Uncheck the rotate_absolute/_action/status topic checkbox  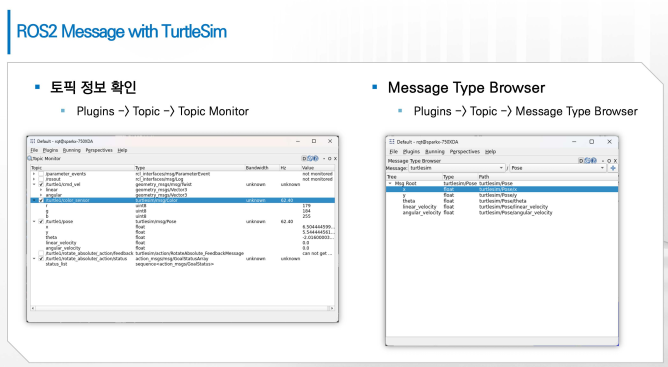pos(41,259)
